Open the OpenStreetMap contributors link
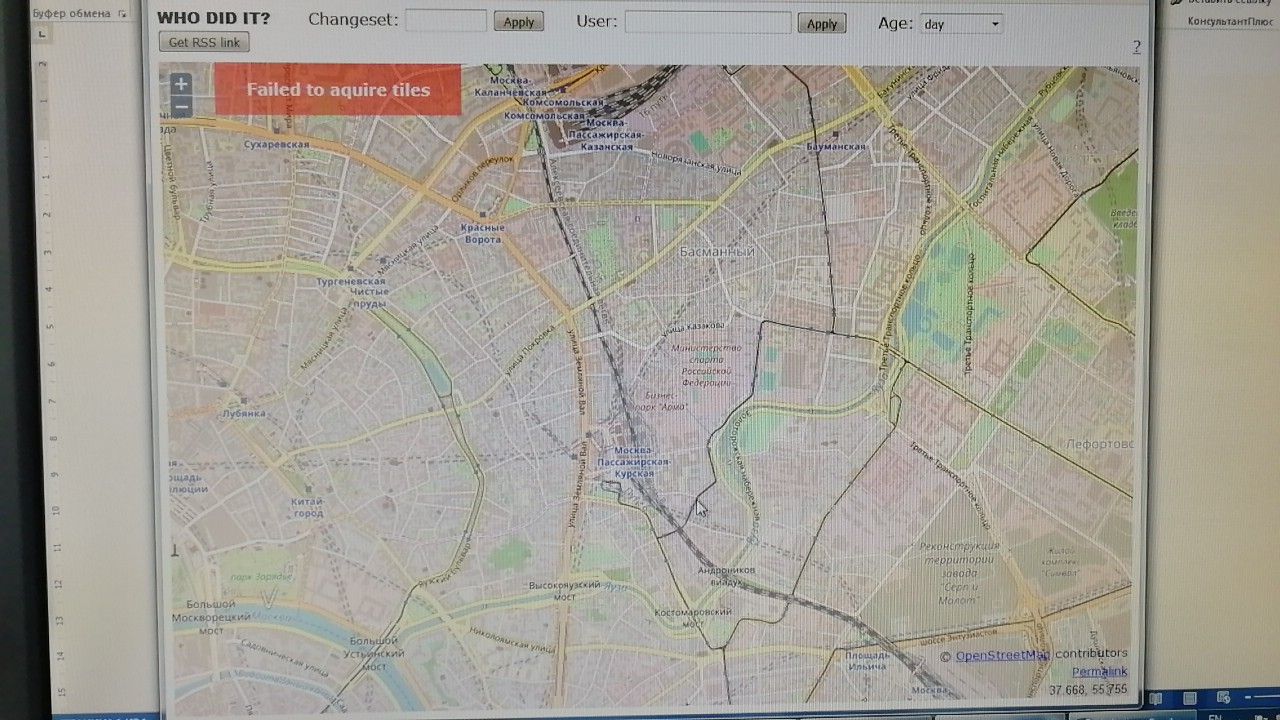Screen dimensions: 1280x720 1002,656
